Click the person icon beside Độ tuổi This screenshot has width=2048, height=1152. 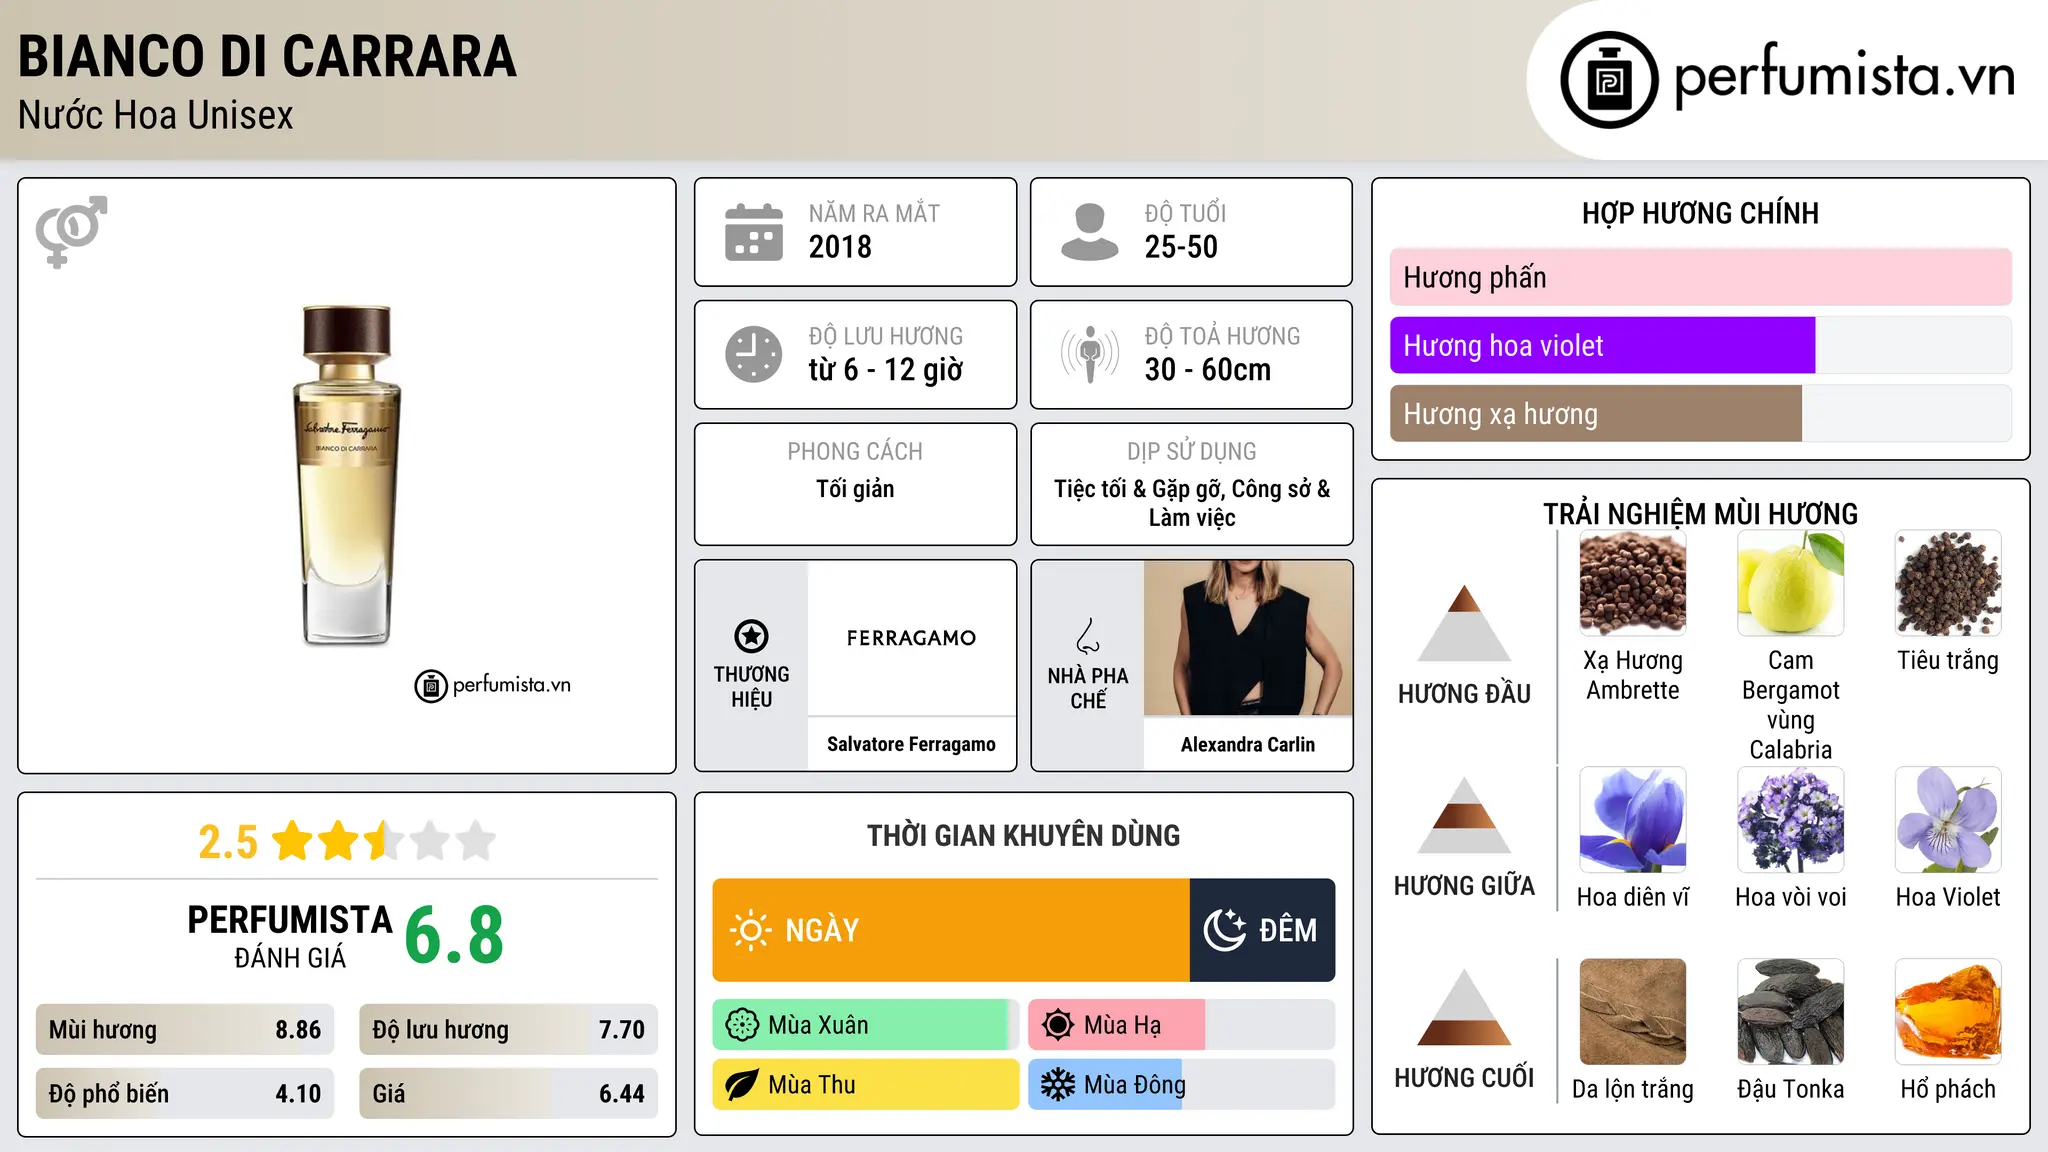[1090, 232]
